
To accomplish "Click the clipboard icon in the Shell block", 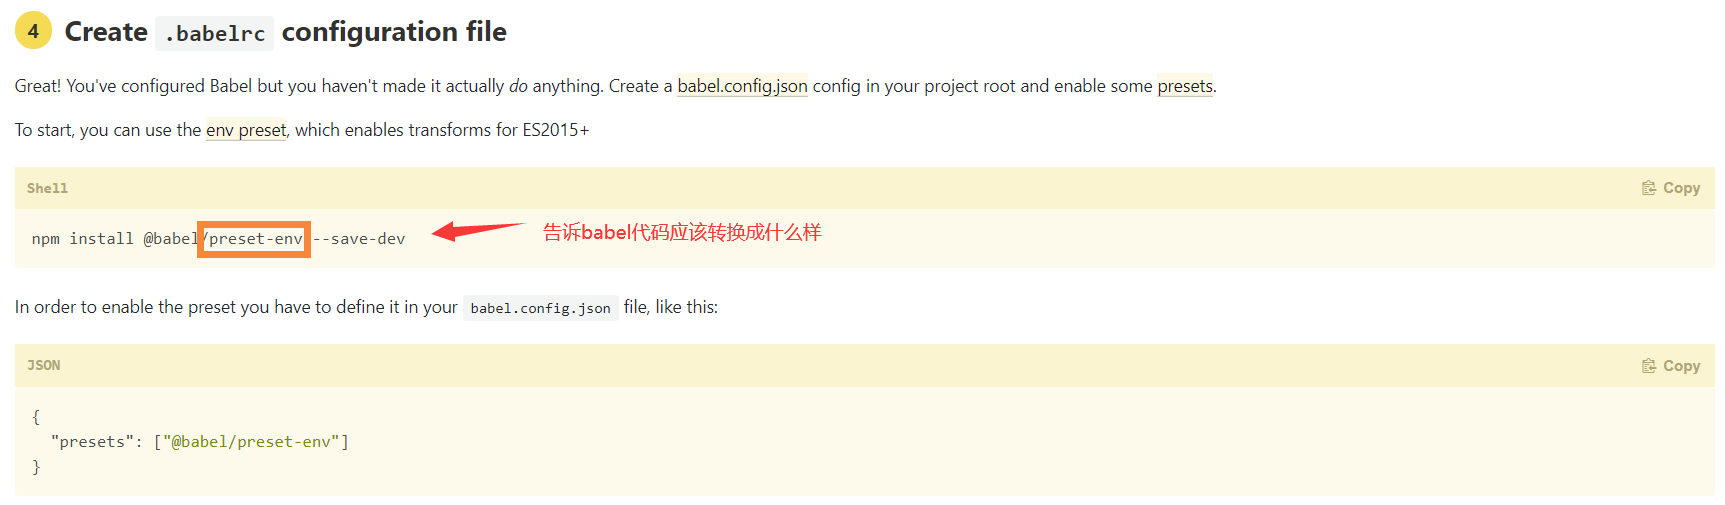I will (x=1649, y=188).
